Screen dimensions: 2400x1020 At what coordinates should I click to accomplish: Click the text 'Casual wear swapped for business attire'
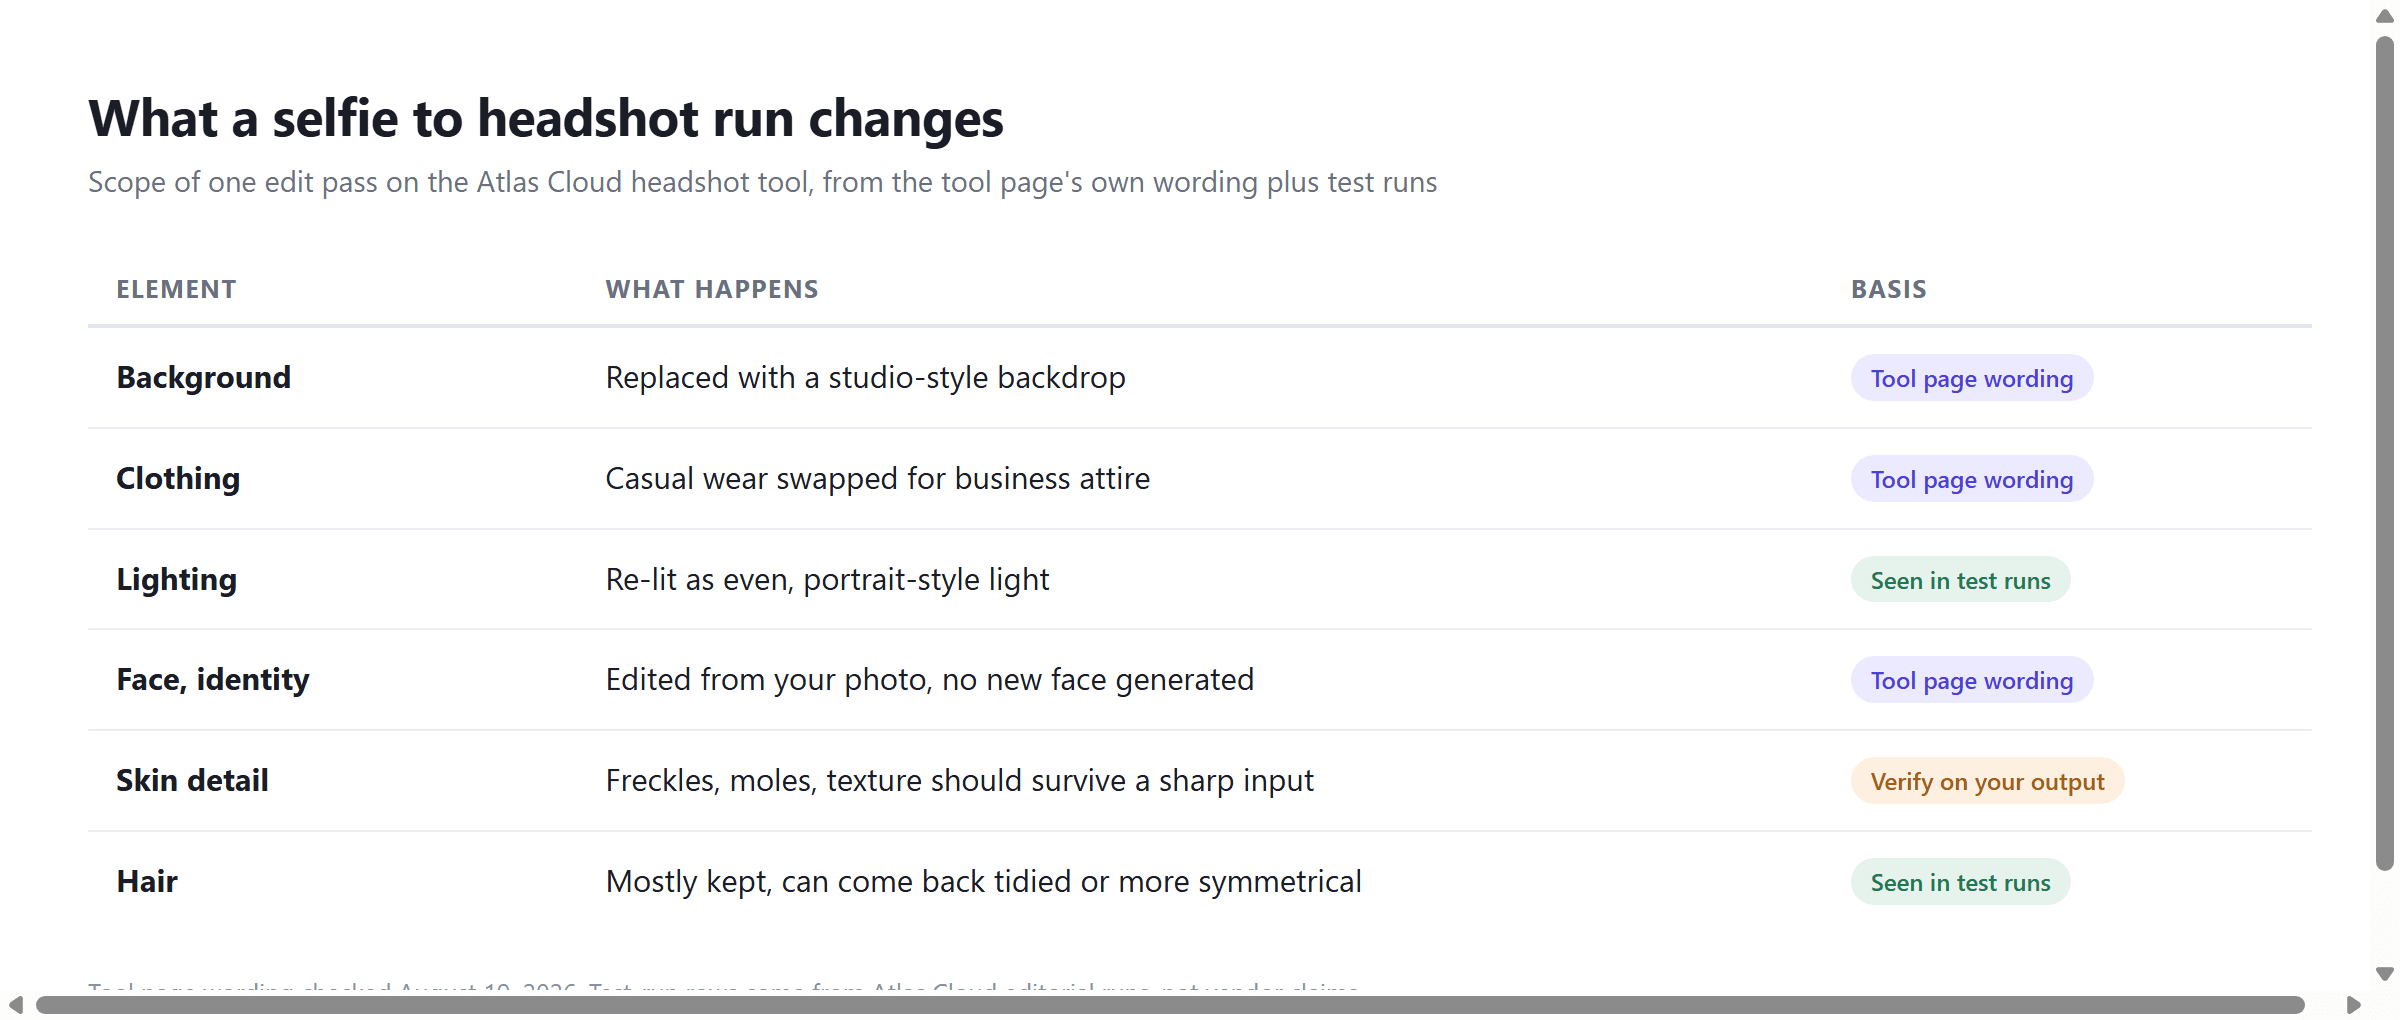tap(877, 478)
